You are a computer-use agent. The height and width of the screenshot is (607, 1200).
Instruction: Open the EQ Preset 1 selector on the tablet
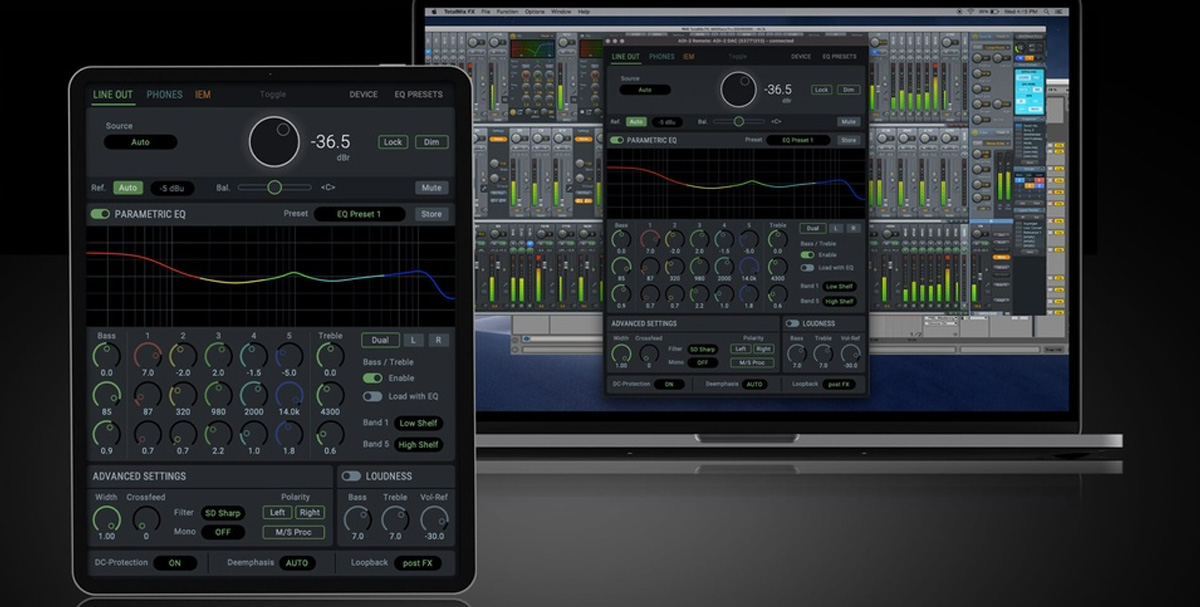coord(359,214)
